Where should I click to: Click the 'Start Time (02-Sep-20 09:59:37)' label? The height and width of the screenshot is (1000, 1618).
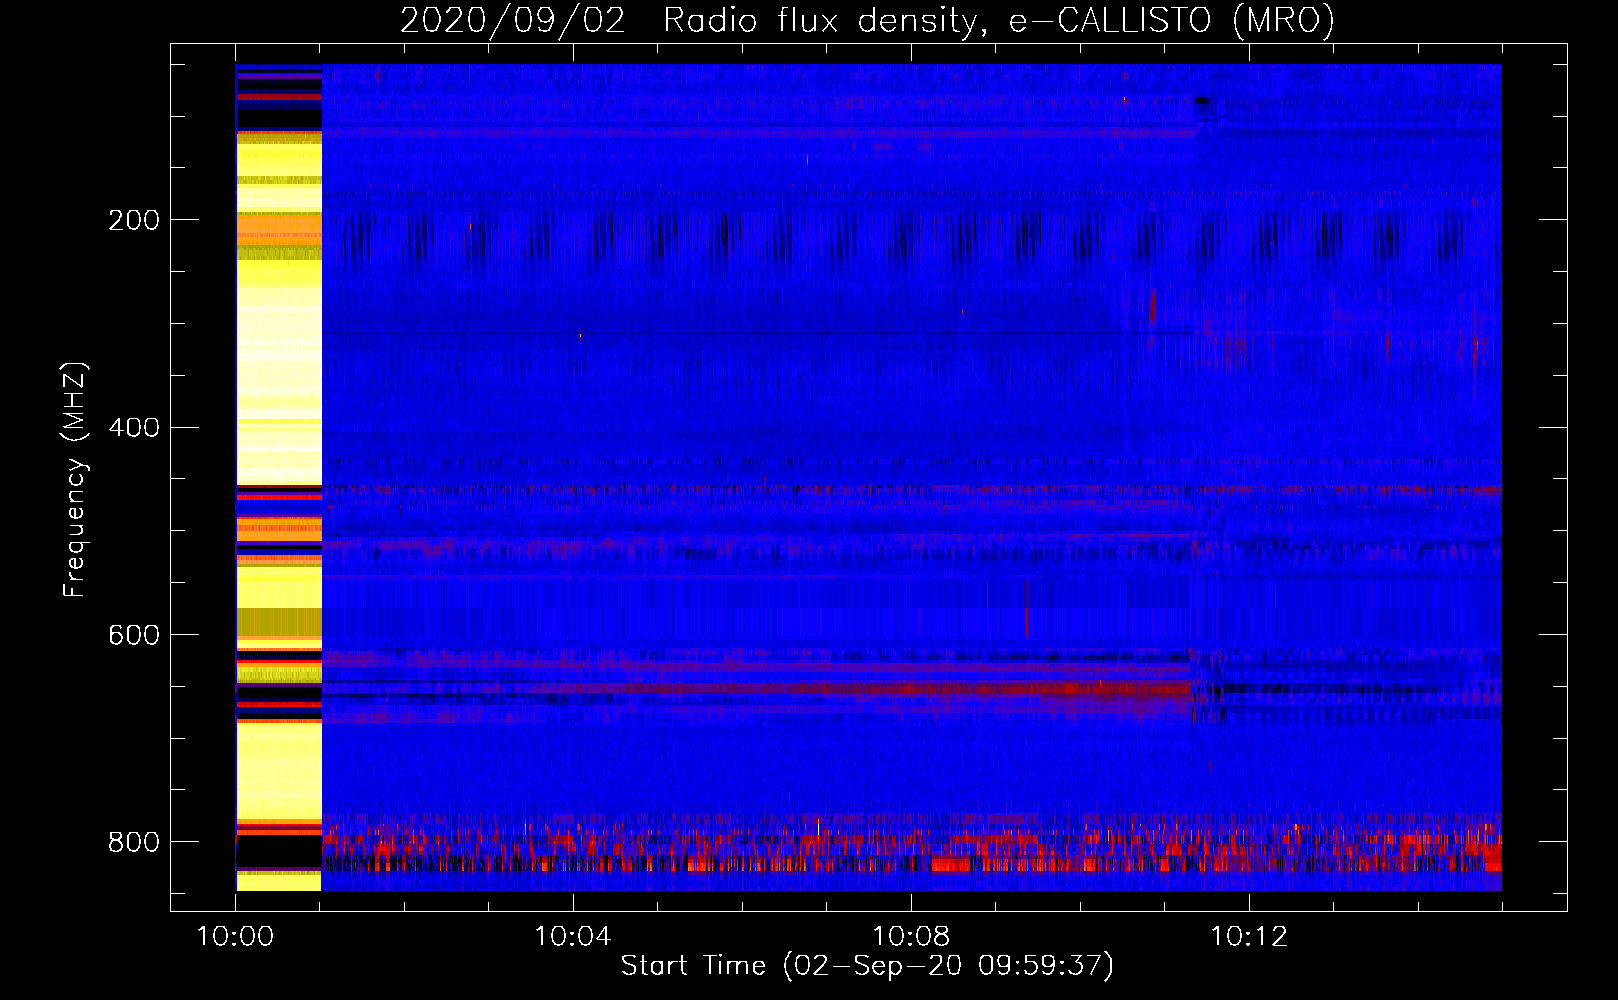click(867, 966)
